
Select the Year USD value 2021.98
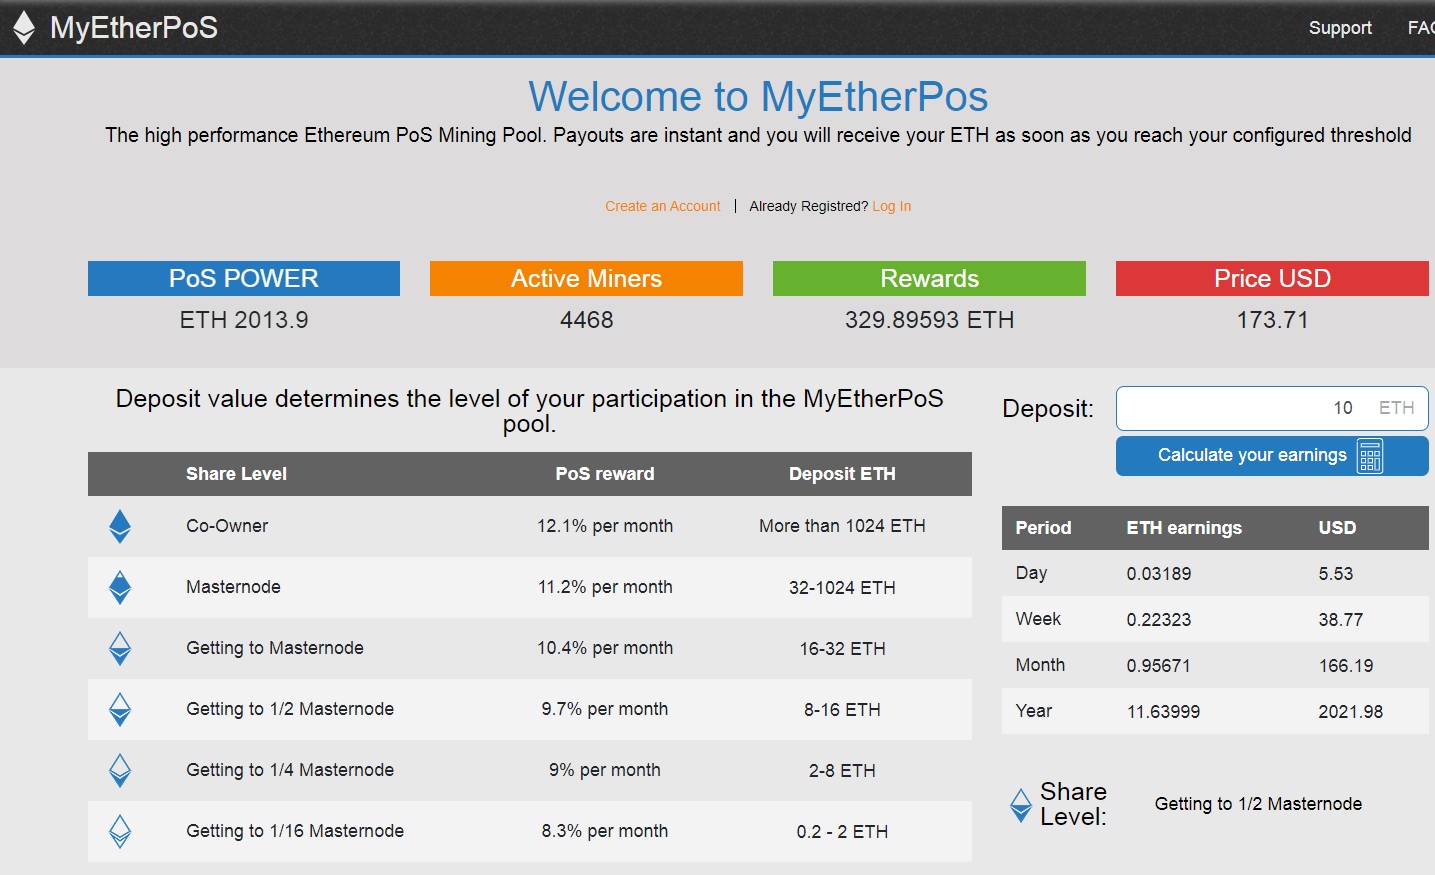pos(1350,712)
